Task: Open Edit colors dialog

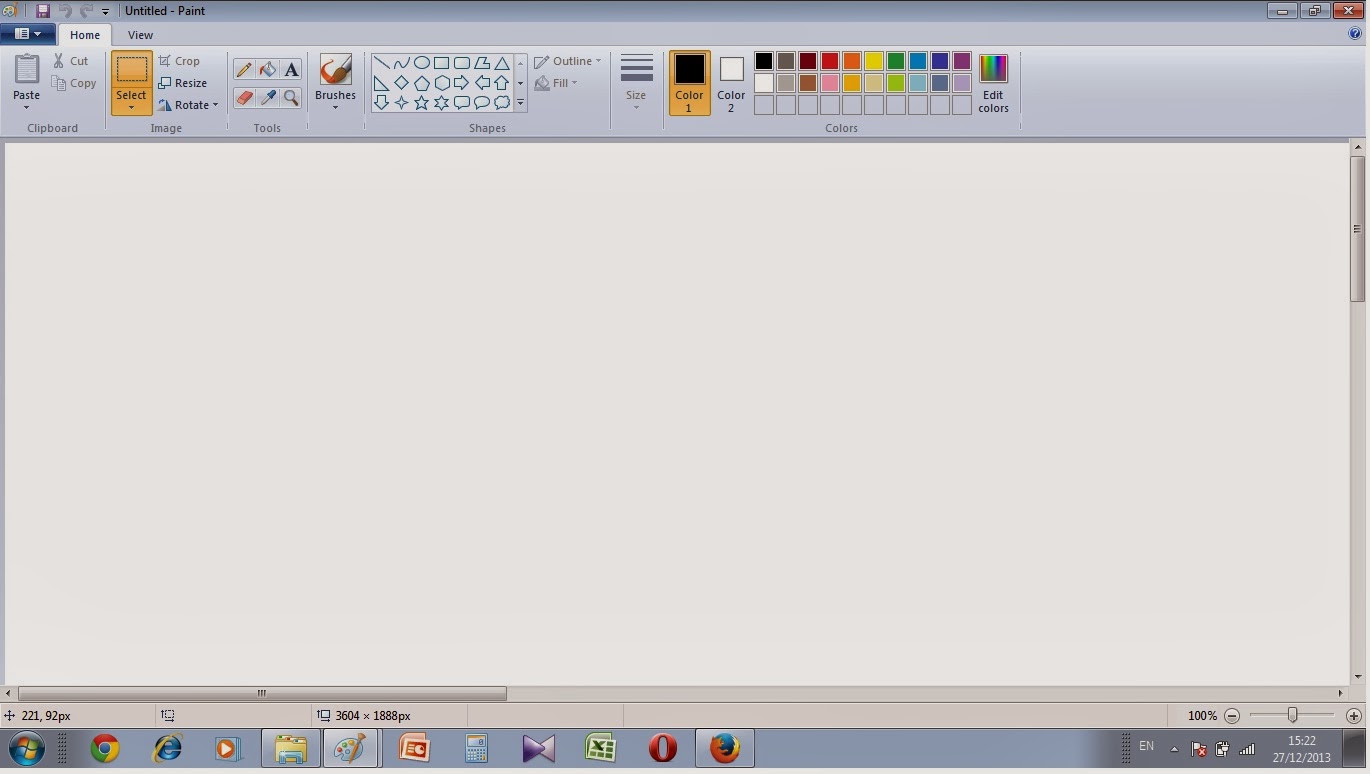Action: tap(993, 82)
